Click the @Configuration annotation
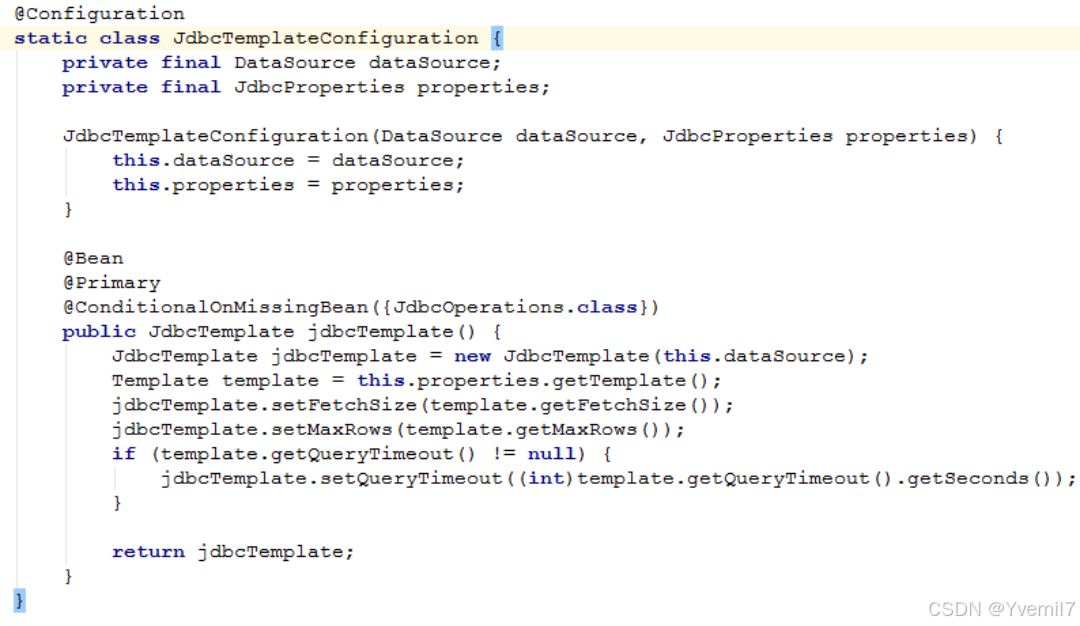The height and width of the screenshot is (626, 1080). pyautogui.click(x=99, y=14)
